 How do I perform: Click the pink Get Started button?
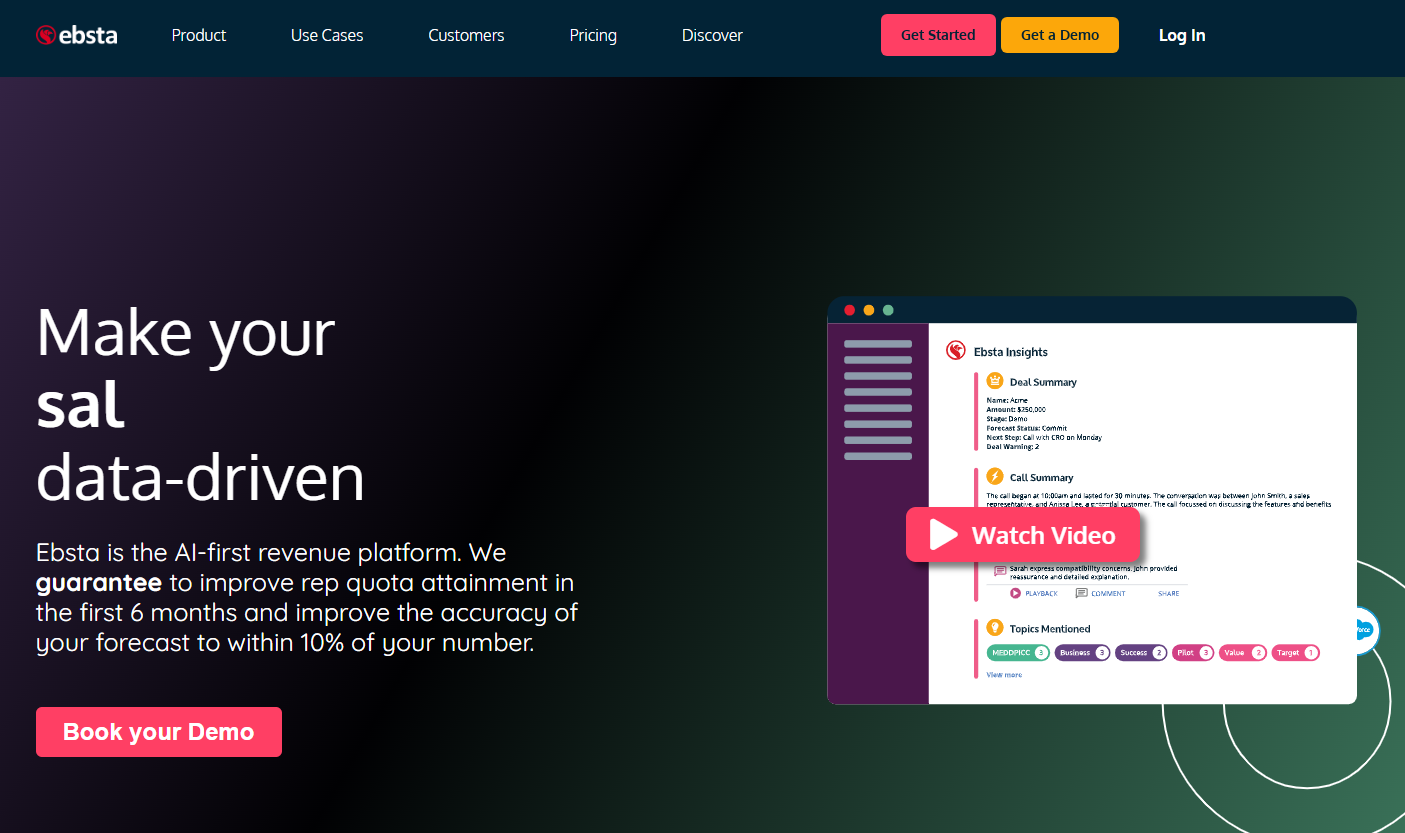(938, 35)
